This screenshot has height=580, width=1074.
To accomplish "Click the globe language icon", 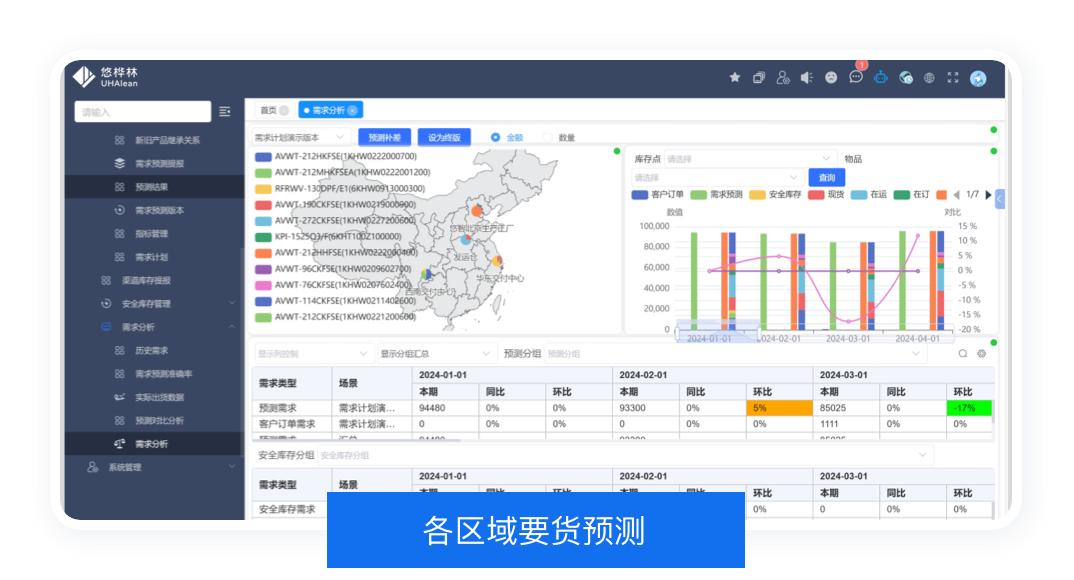I will [x=929, y=78].
